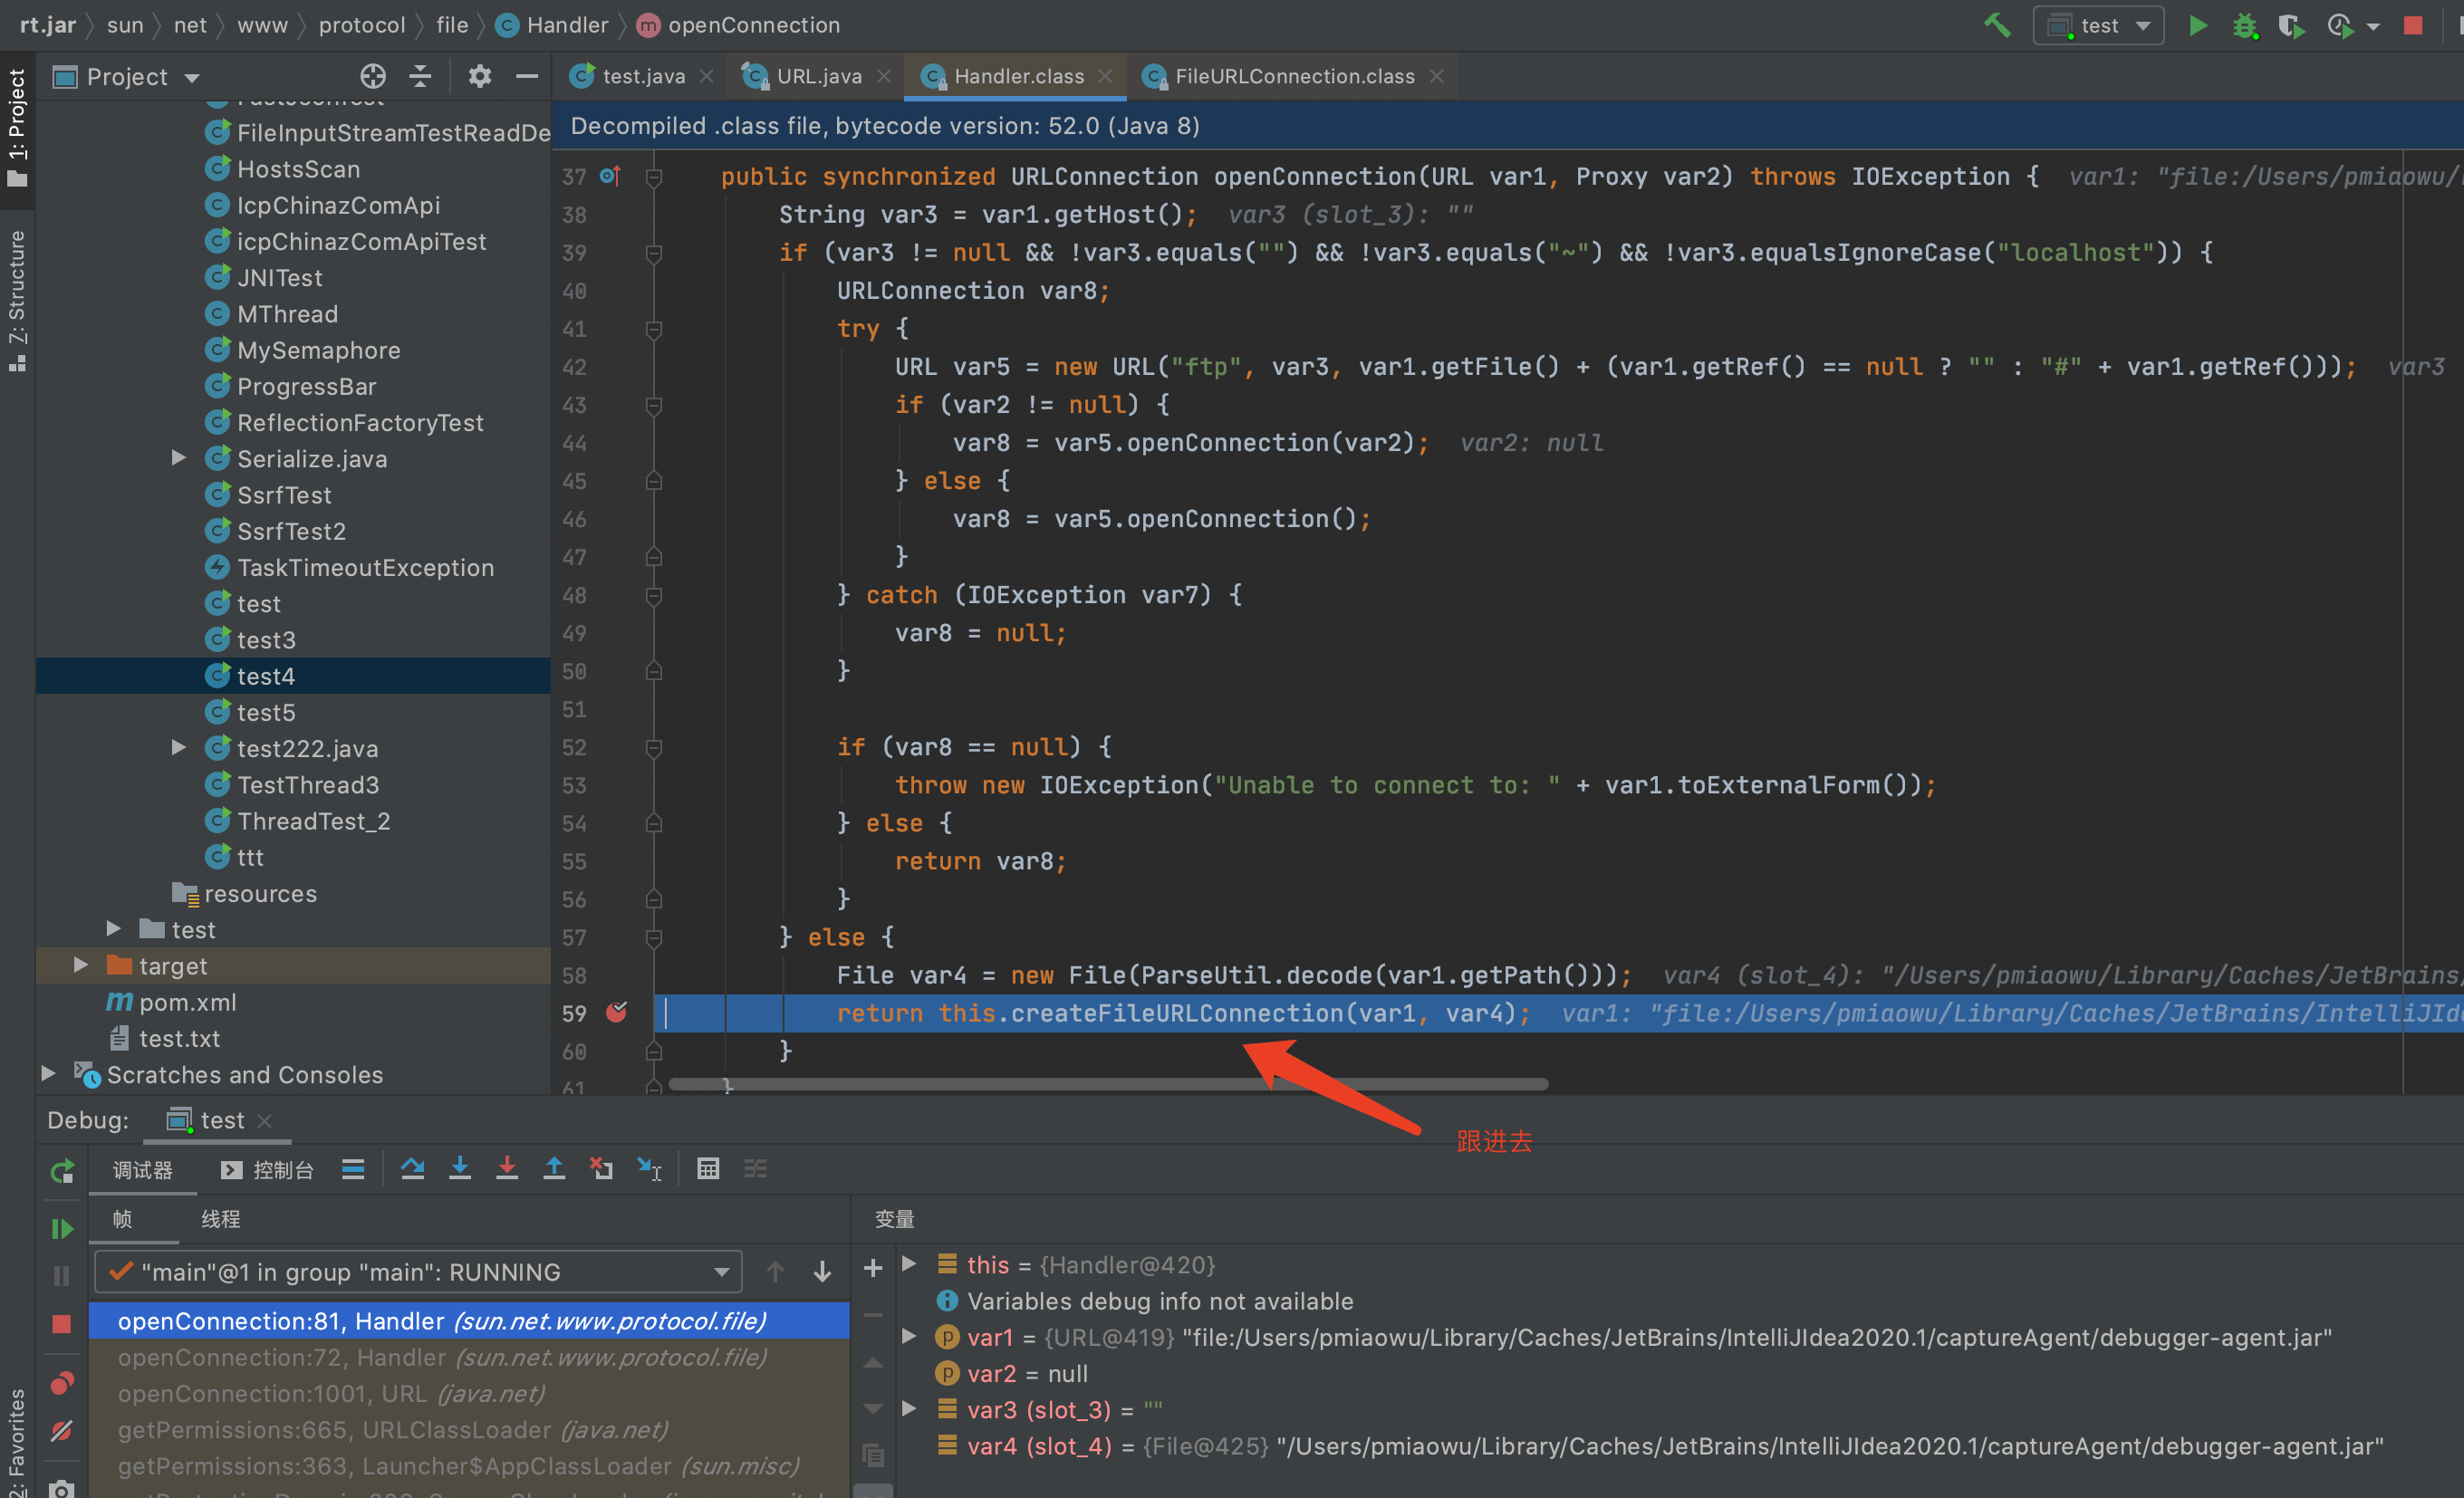The height and width of the screenshot is (1498, 2464).
Task: Start debugging with the bug icon
Action: tap(2245, 25)
